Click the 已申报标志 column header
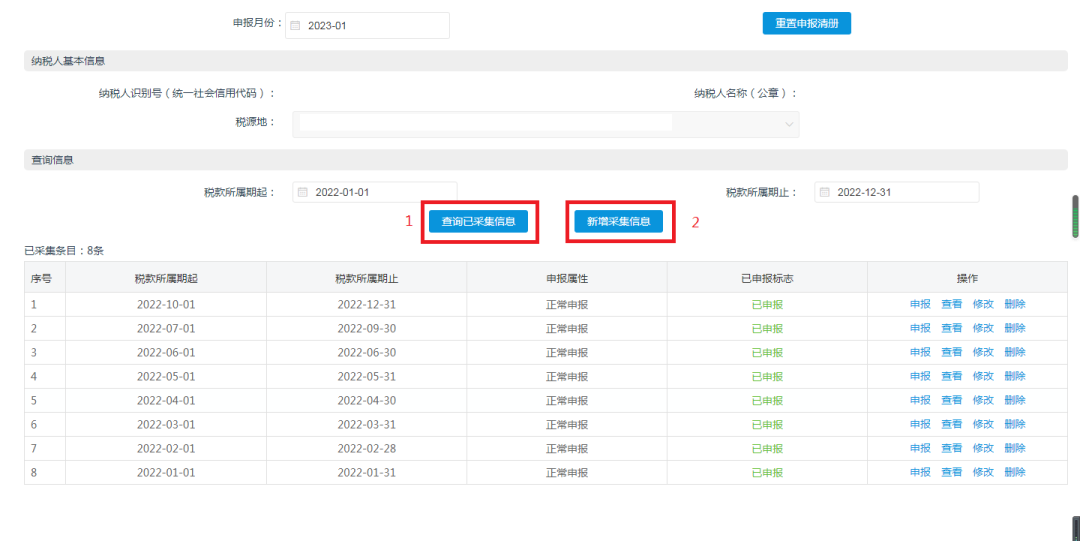 767,278
